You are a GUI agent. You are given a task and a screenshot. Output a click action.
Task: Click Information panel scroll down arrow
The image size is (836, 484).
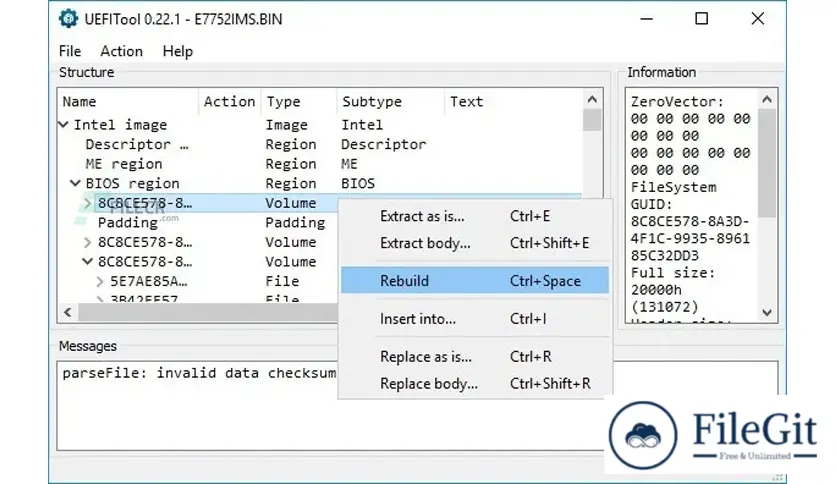[767, 312]
